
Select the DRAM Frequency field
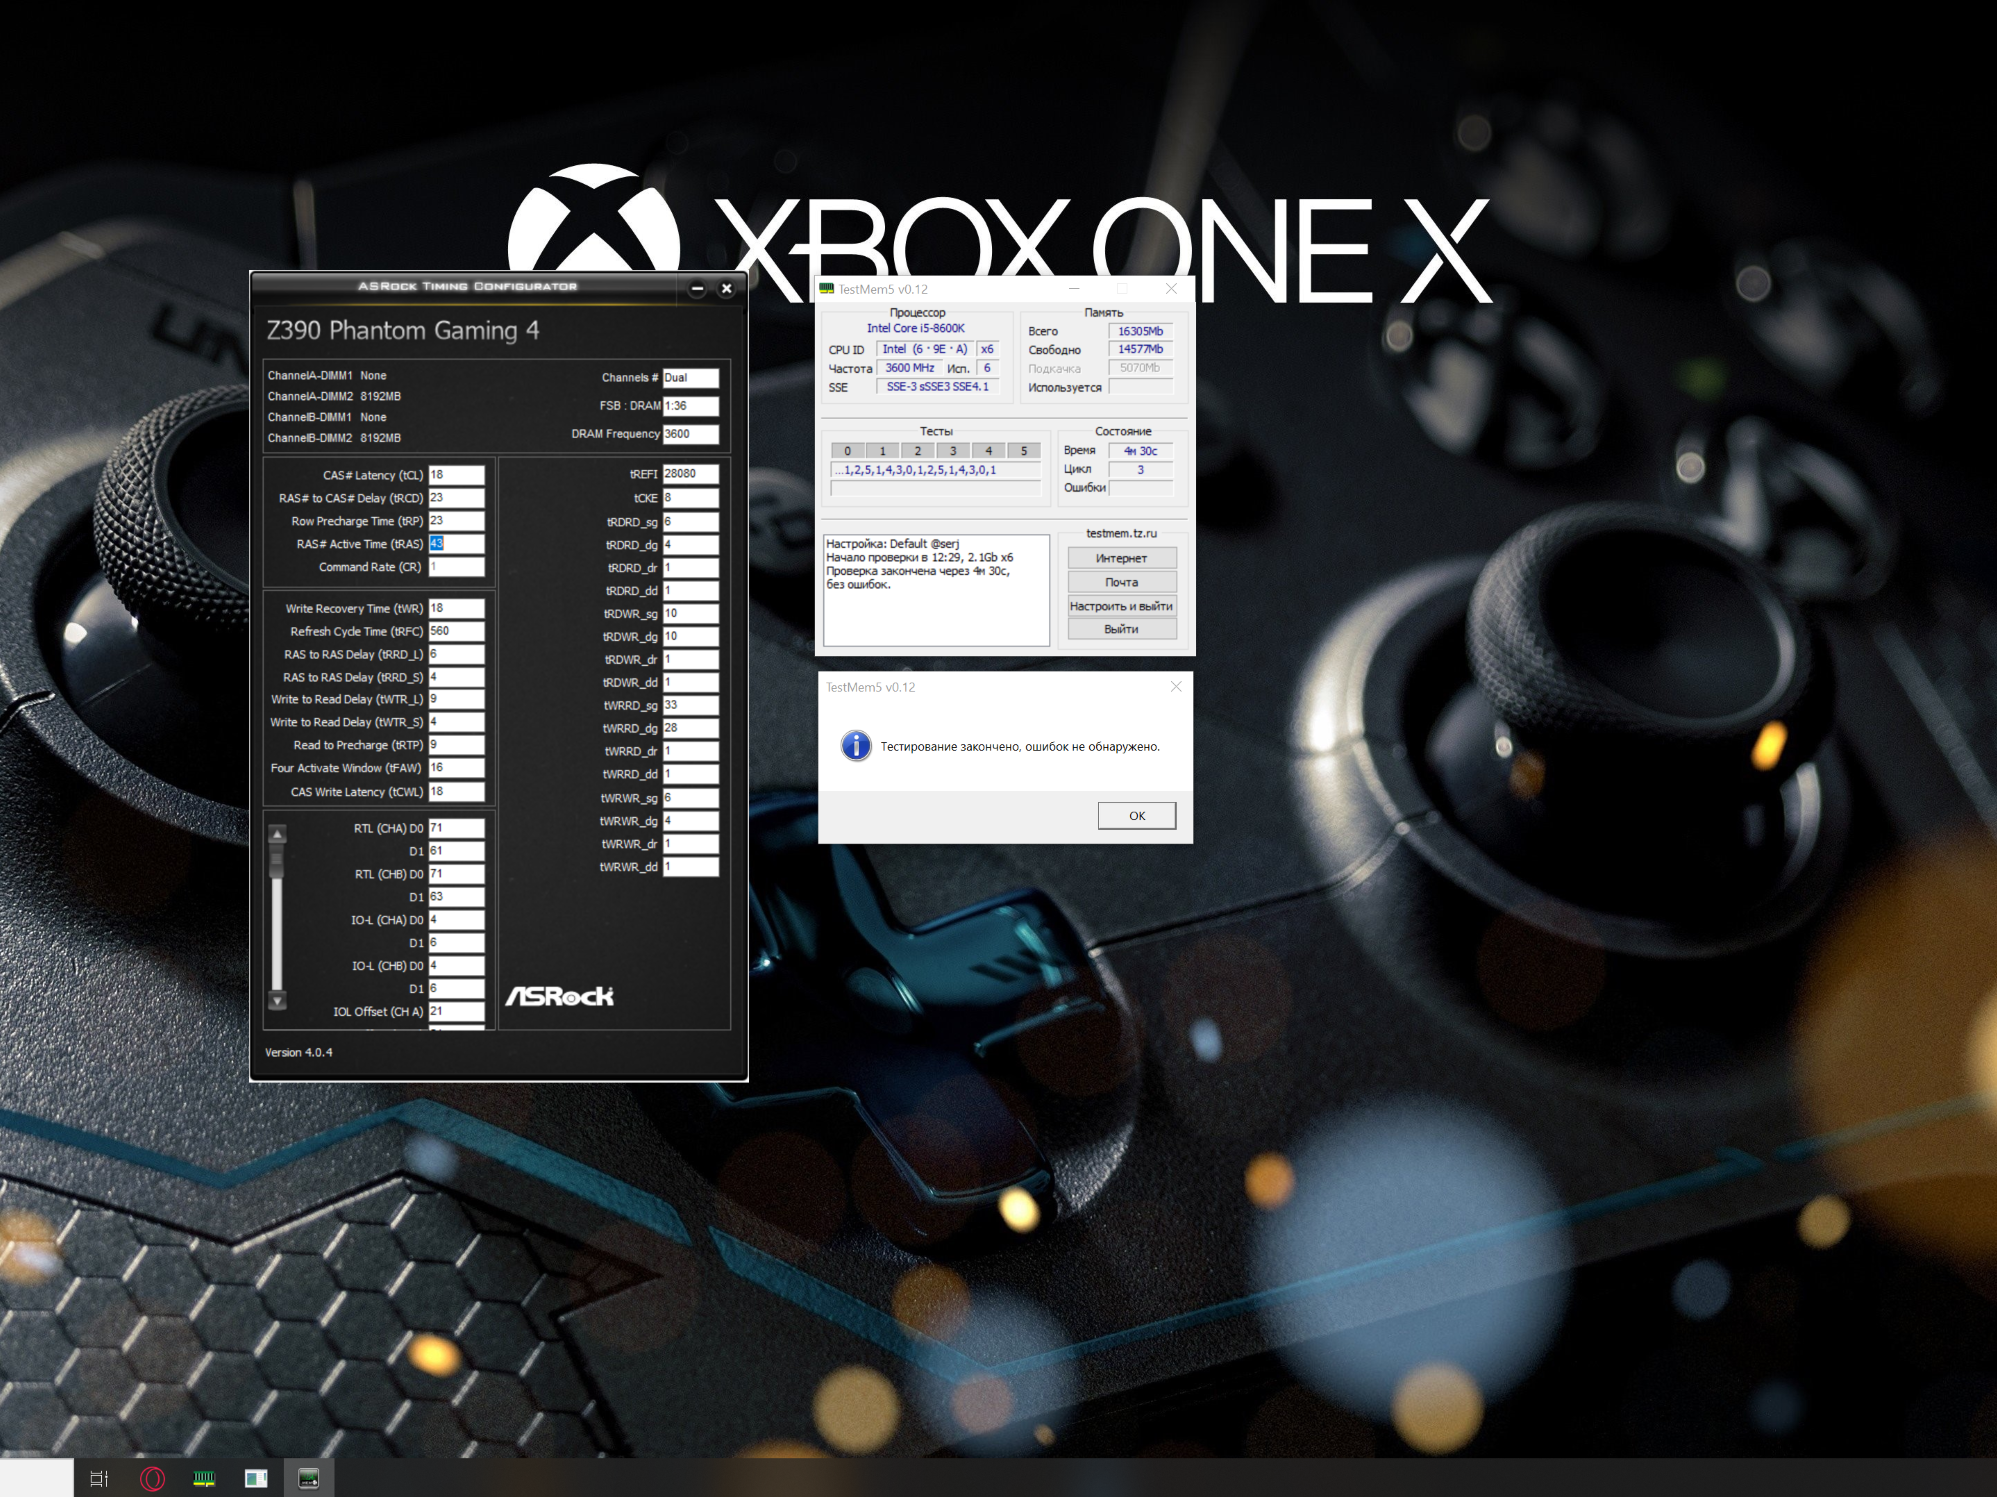pyautogui.click(x=690, y=434)
